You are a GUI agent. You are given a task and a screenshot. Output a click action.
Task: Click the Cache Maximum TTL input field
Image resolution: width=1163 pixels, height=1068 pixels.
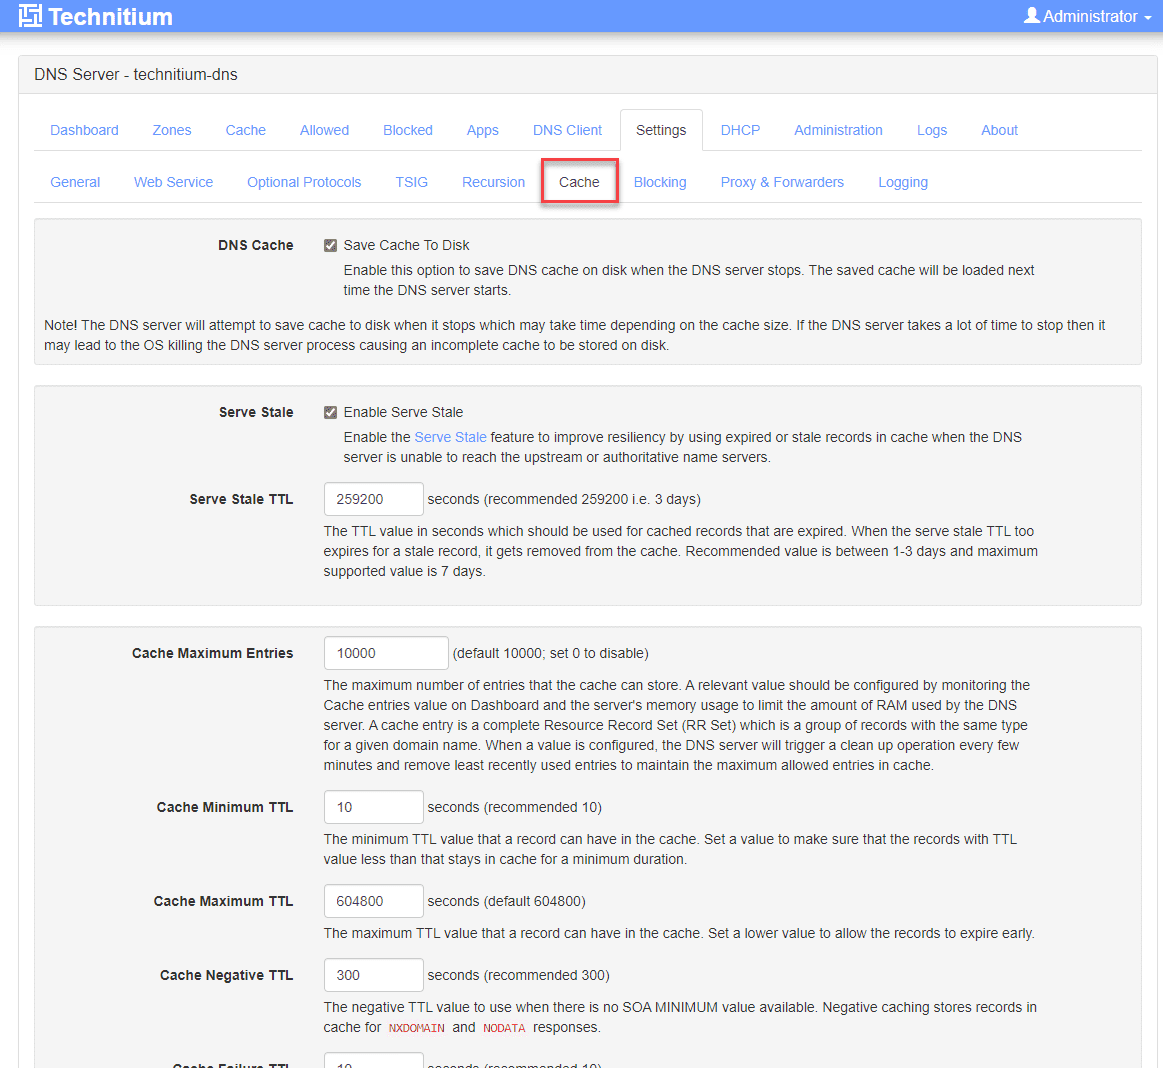[374, 901]
